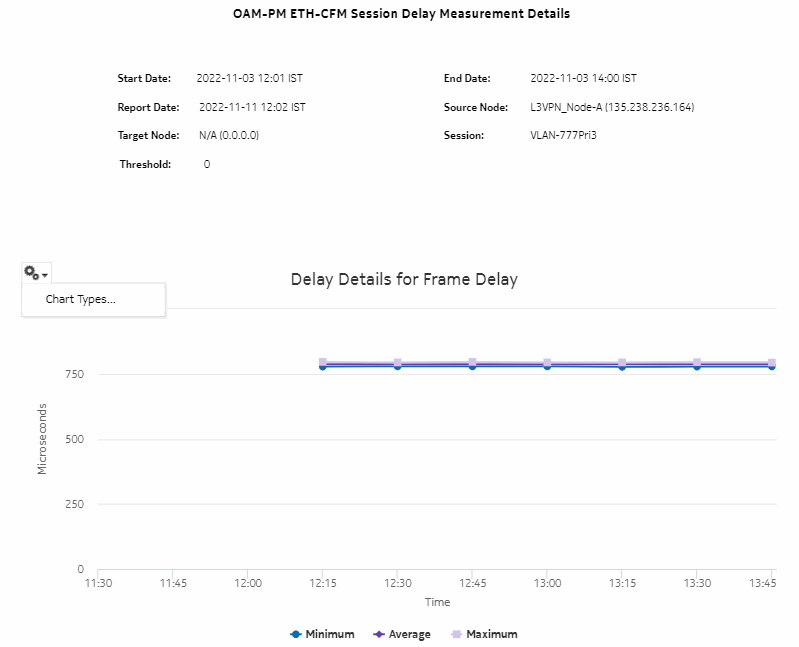Click the Session value VLAN-777Pri3
Viewport: 799px width, 647px height.
click(563, 136)
